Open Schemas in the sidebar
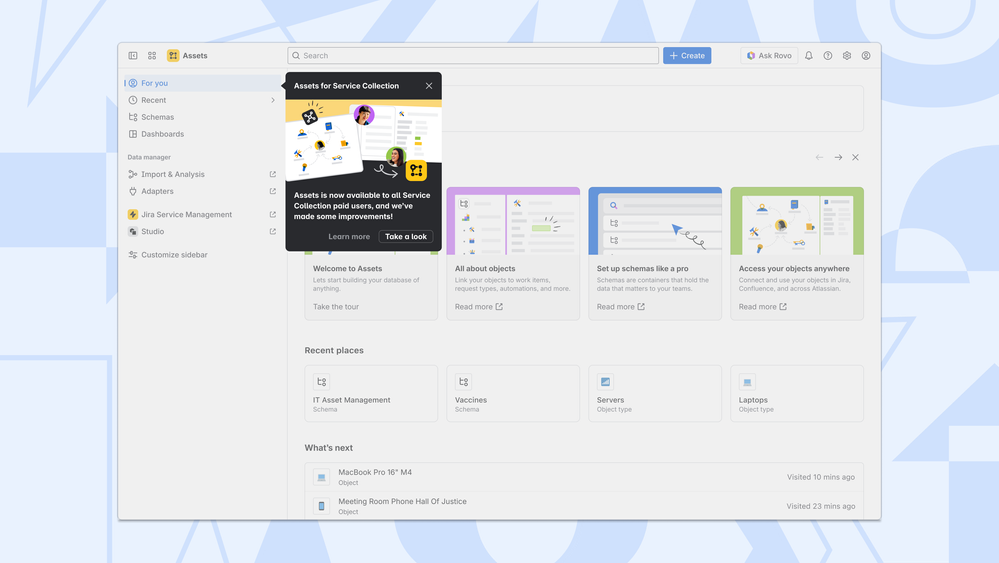 click(157, 117)
